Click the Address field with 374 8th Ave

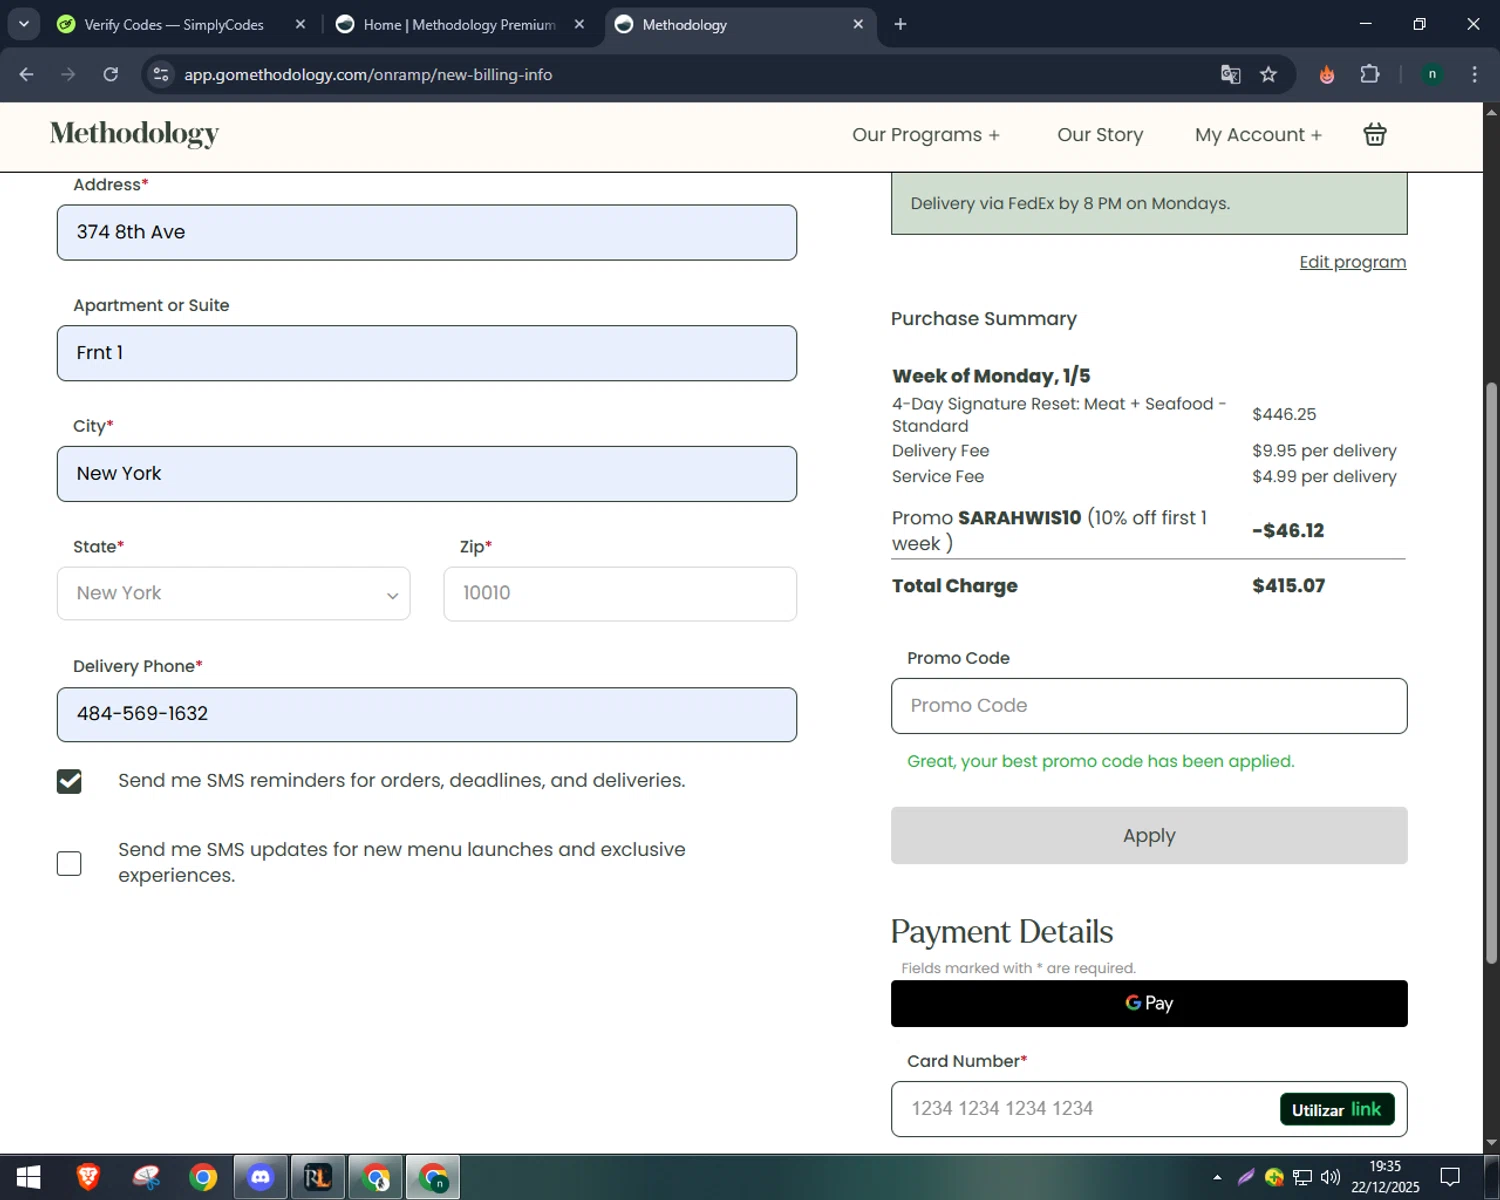point(427,233)
